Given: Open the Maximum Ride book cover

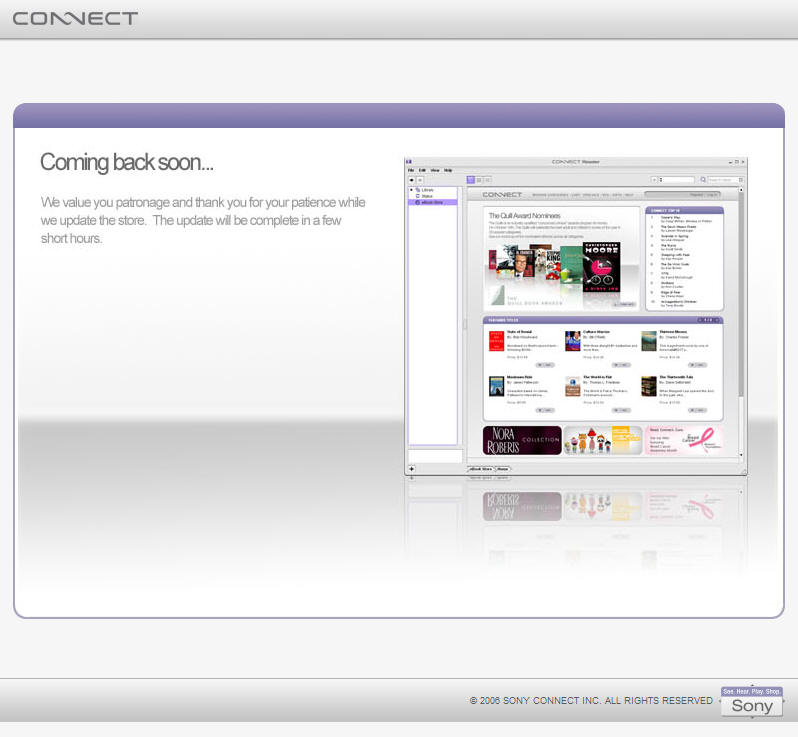Looking at the screenshot, I should tap(496, 386).
